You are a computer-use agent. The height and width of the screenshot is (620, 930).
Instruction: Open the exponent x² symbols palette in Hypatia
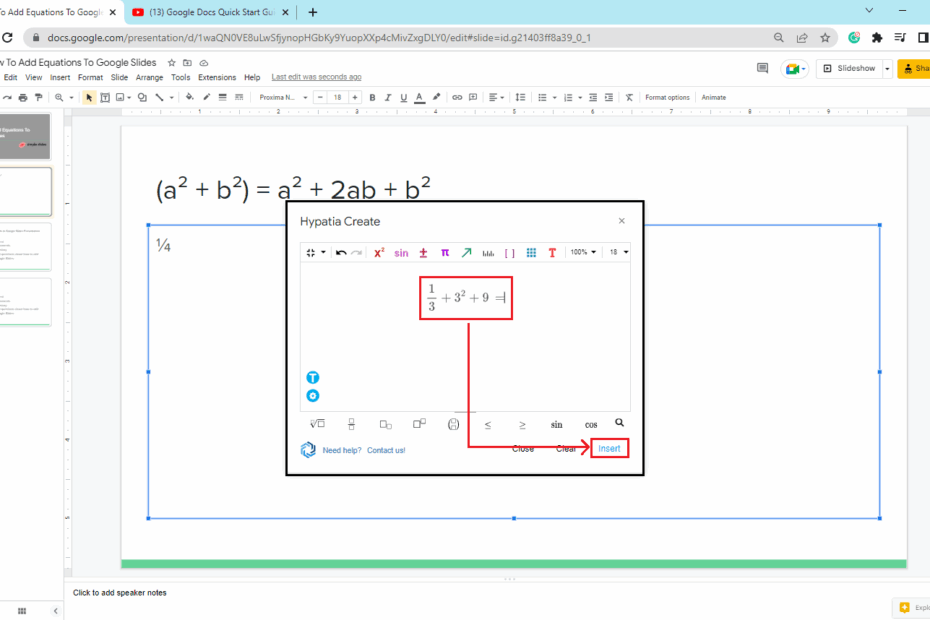point(379,252)
